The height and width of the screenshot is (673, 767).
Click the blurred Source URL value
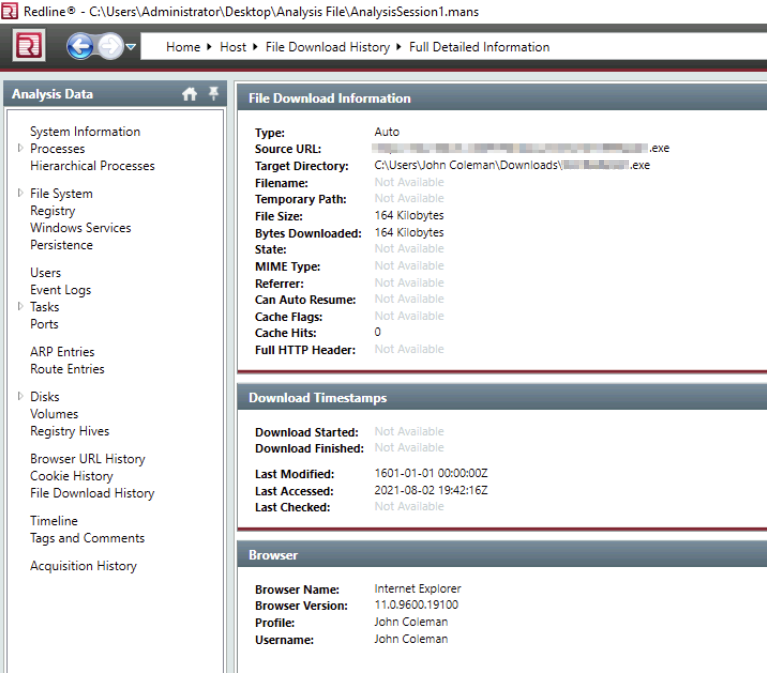click(x=521, y=148)
